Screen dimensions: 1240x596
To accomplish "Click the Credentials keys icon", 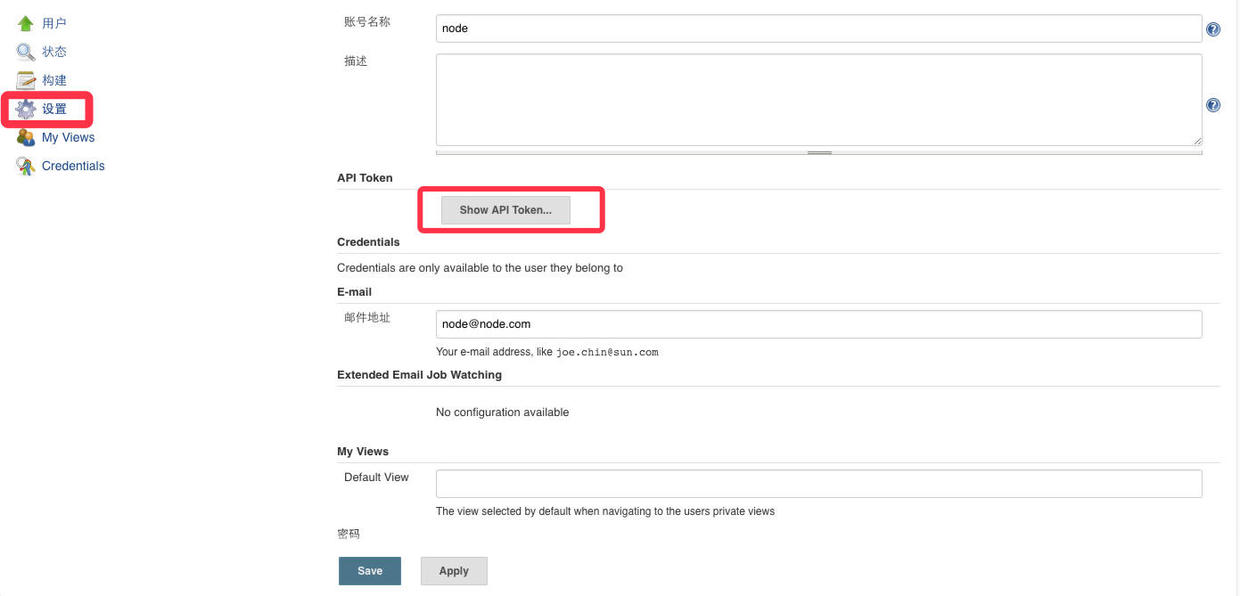I will click(26, 166).
